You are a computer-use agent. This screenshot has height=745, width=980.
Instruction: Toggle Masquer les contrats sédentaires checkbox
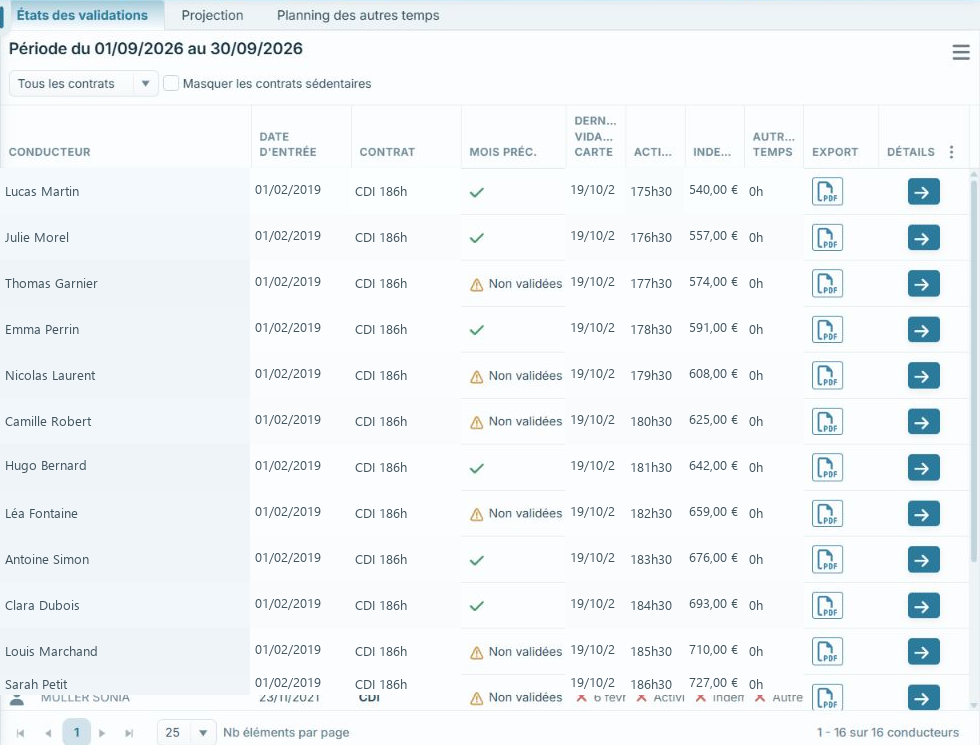point(171,83)
